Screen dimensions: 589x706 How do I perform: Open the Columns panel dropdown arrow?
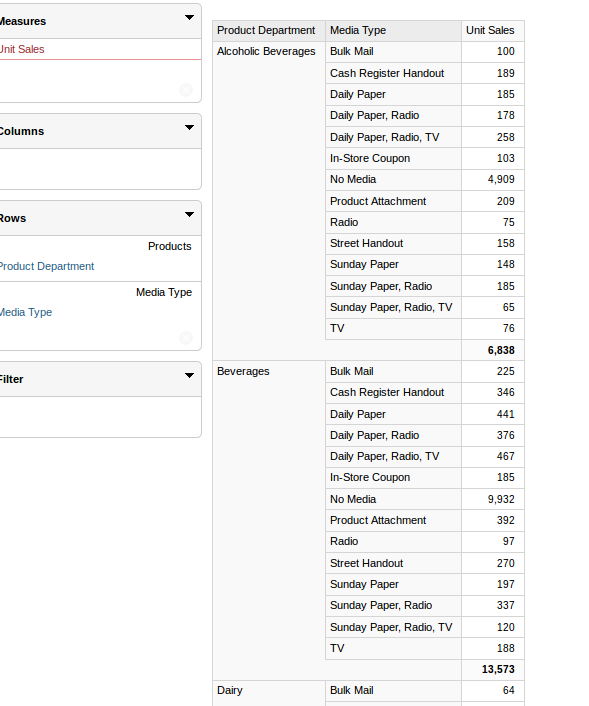[189, 127]
